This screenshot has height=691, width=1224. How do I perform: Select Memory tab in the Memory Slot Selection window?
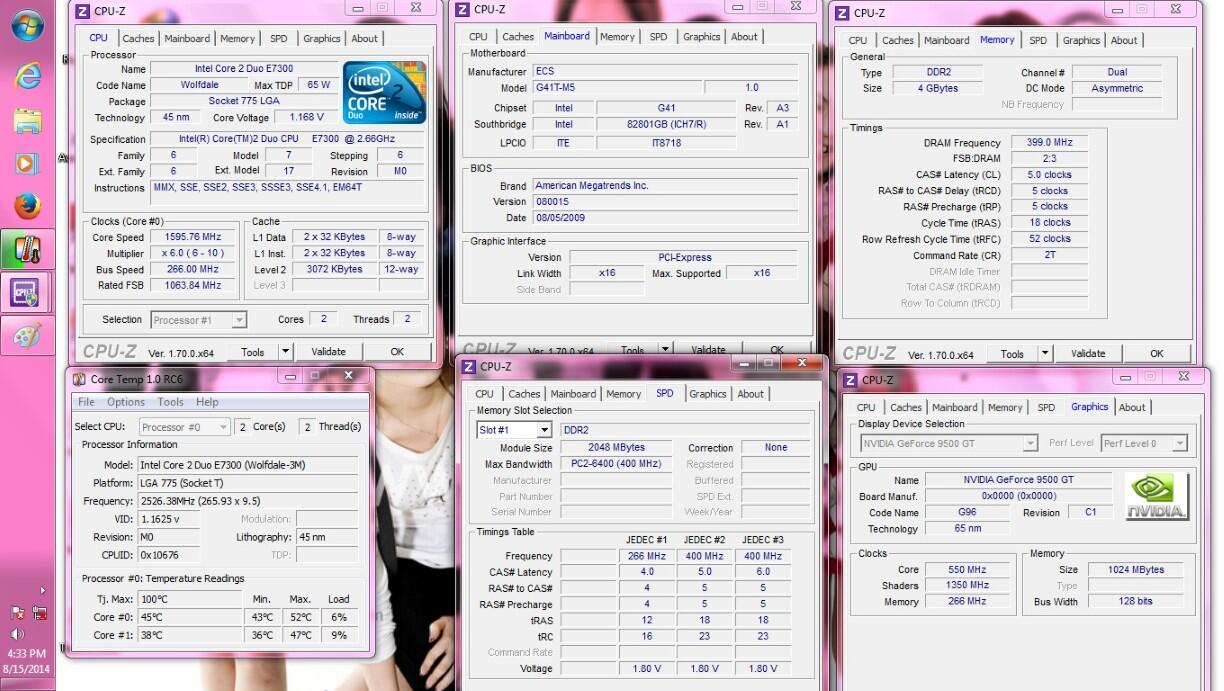(x=623, y=394)
